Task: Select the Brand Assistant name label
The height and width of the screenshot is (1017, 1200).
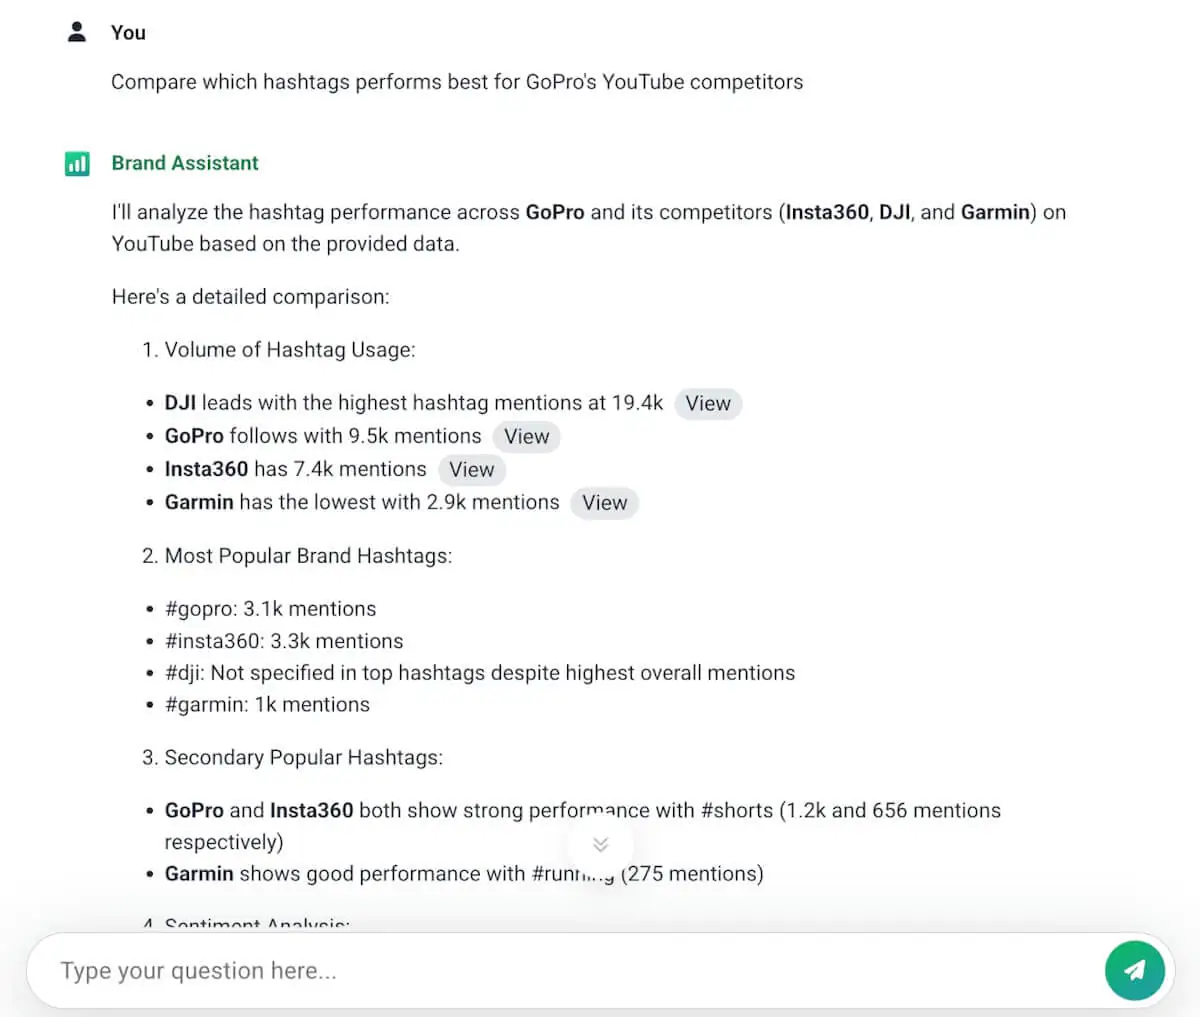Action: tap(185, 162)
